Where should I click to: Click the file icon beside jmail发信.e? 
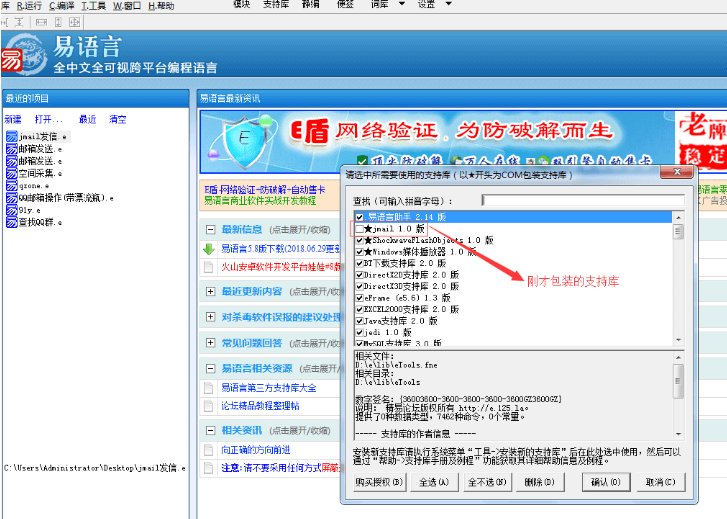pyautogui.click(x=12, y=136)
